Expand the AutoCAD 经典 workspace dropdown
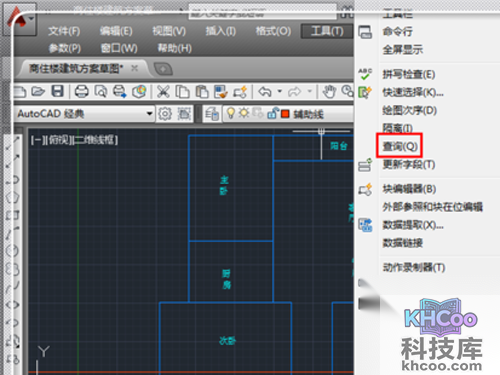The image size is (500, 375). [x=149, y=114]
